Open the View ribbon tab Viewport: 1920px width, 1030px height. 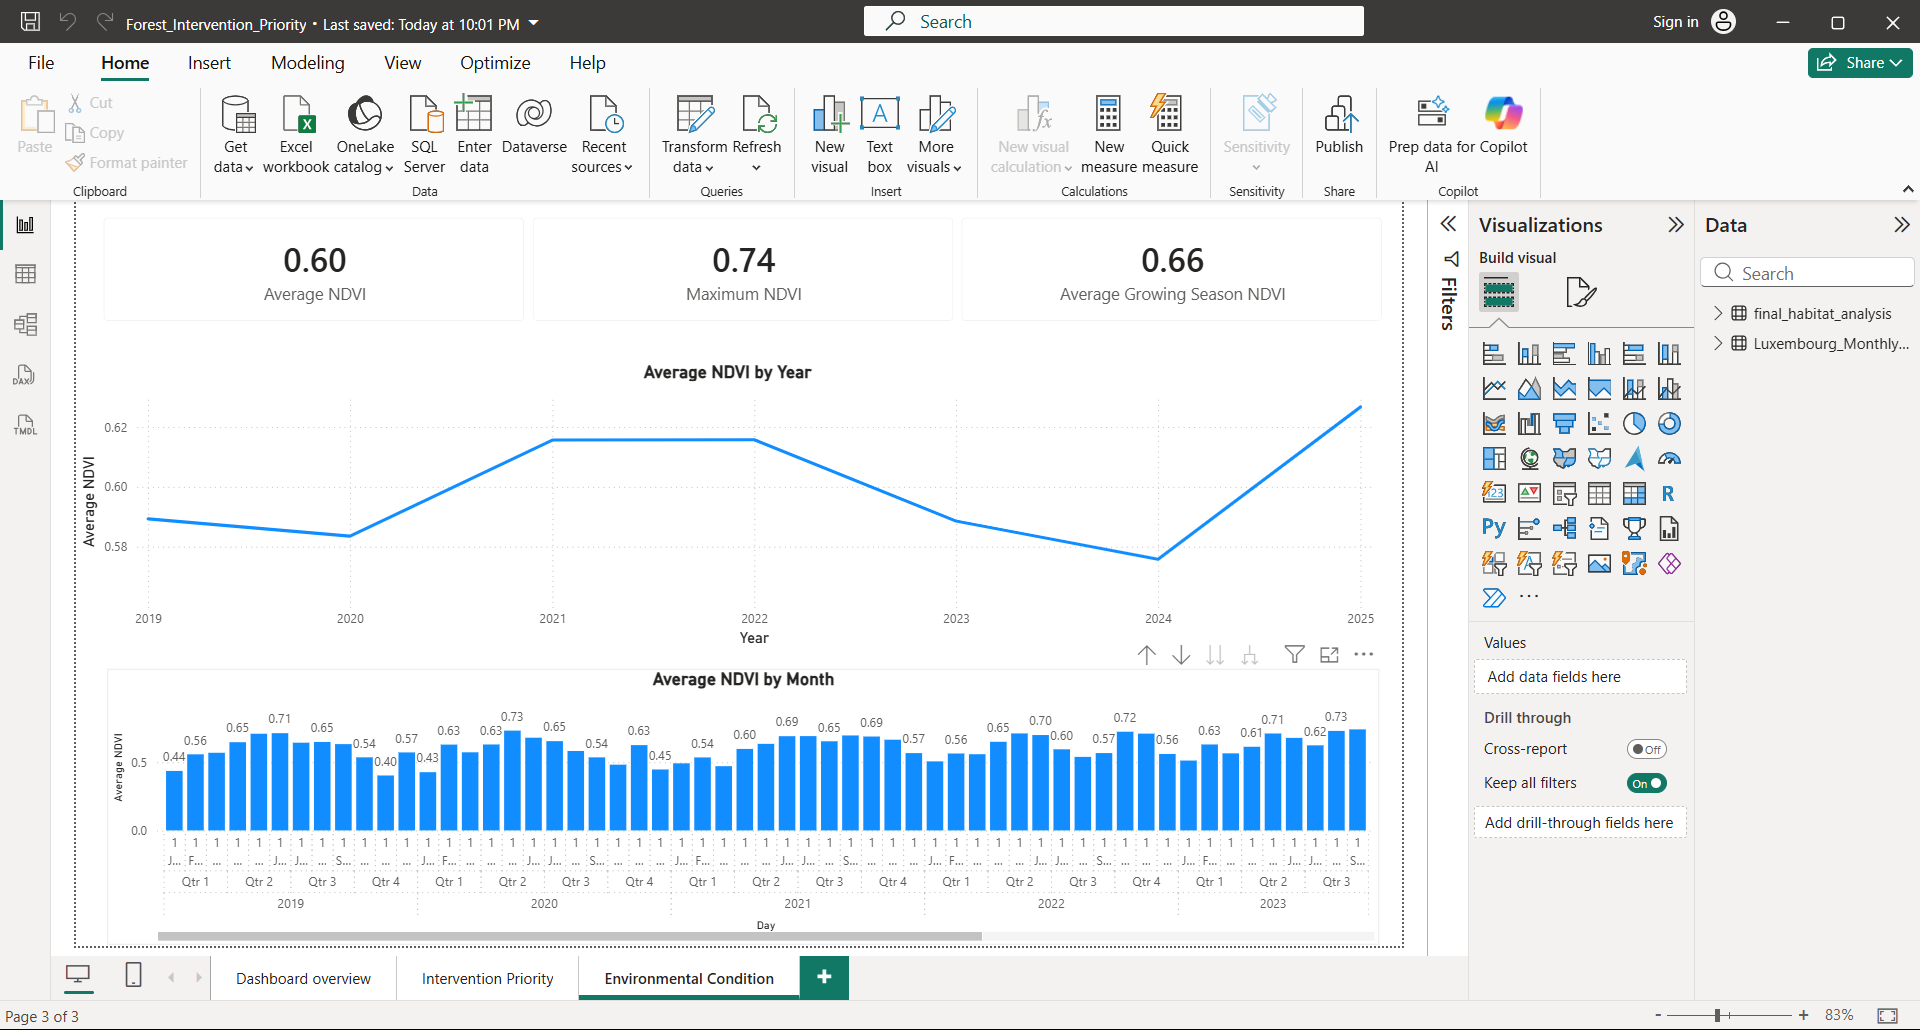[x=402, y=63]
